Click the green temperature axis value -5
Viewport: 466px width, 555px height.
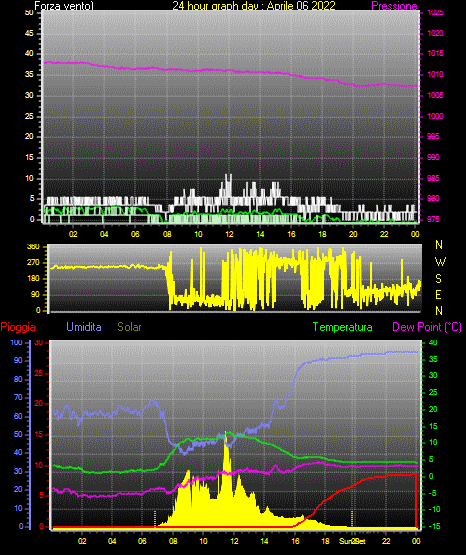(x=433, y=493)
